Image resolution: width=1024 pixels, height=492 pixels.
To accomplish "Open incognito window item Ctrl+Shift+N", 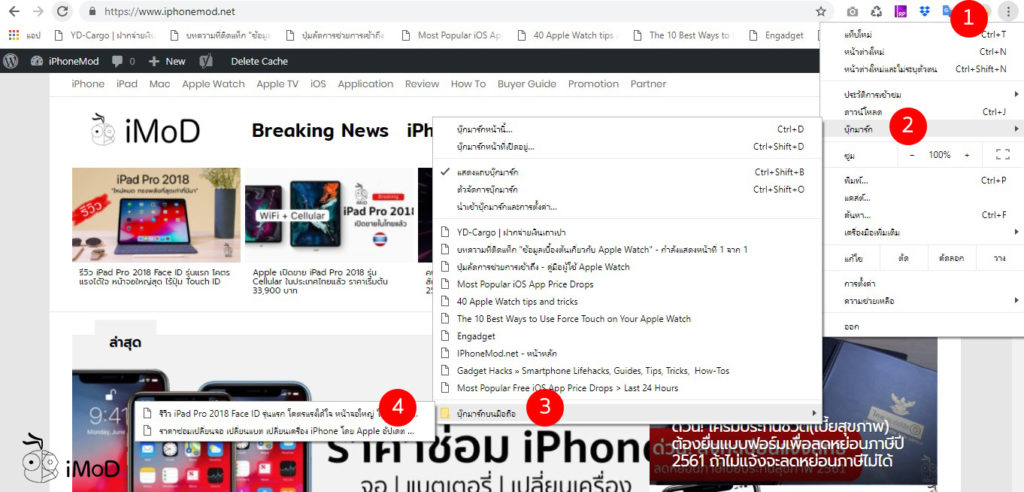I will [923, 69].
